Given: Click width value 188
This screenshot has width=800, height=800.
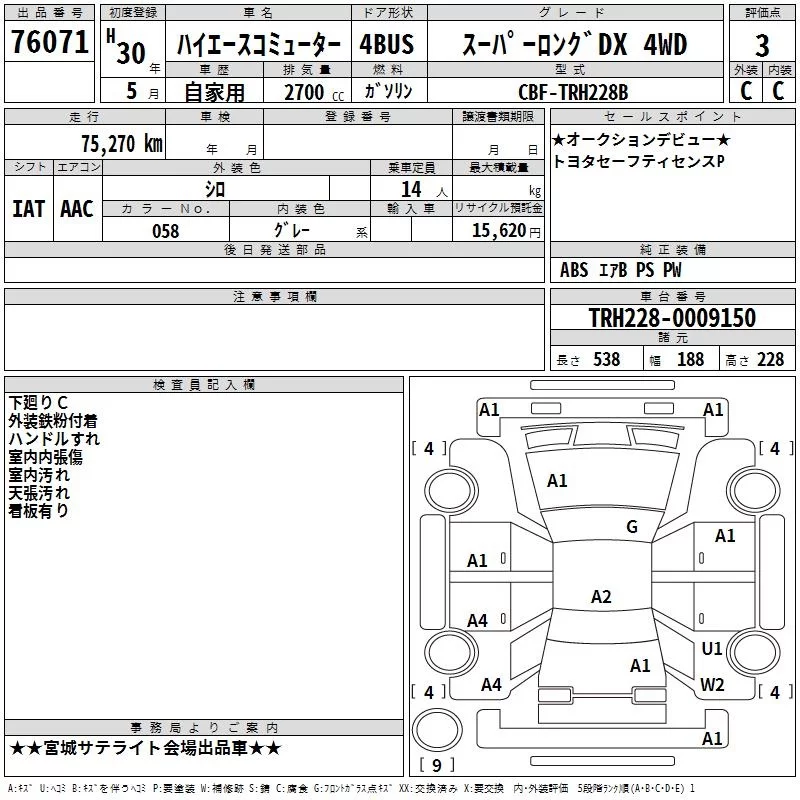Looking at the screenshot, I should (690, 359).
